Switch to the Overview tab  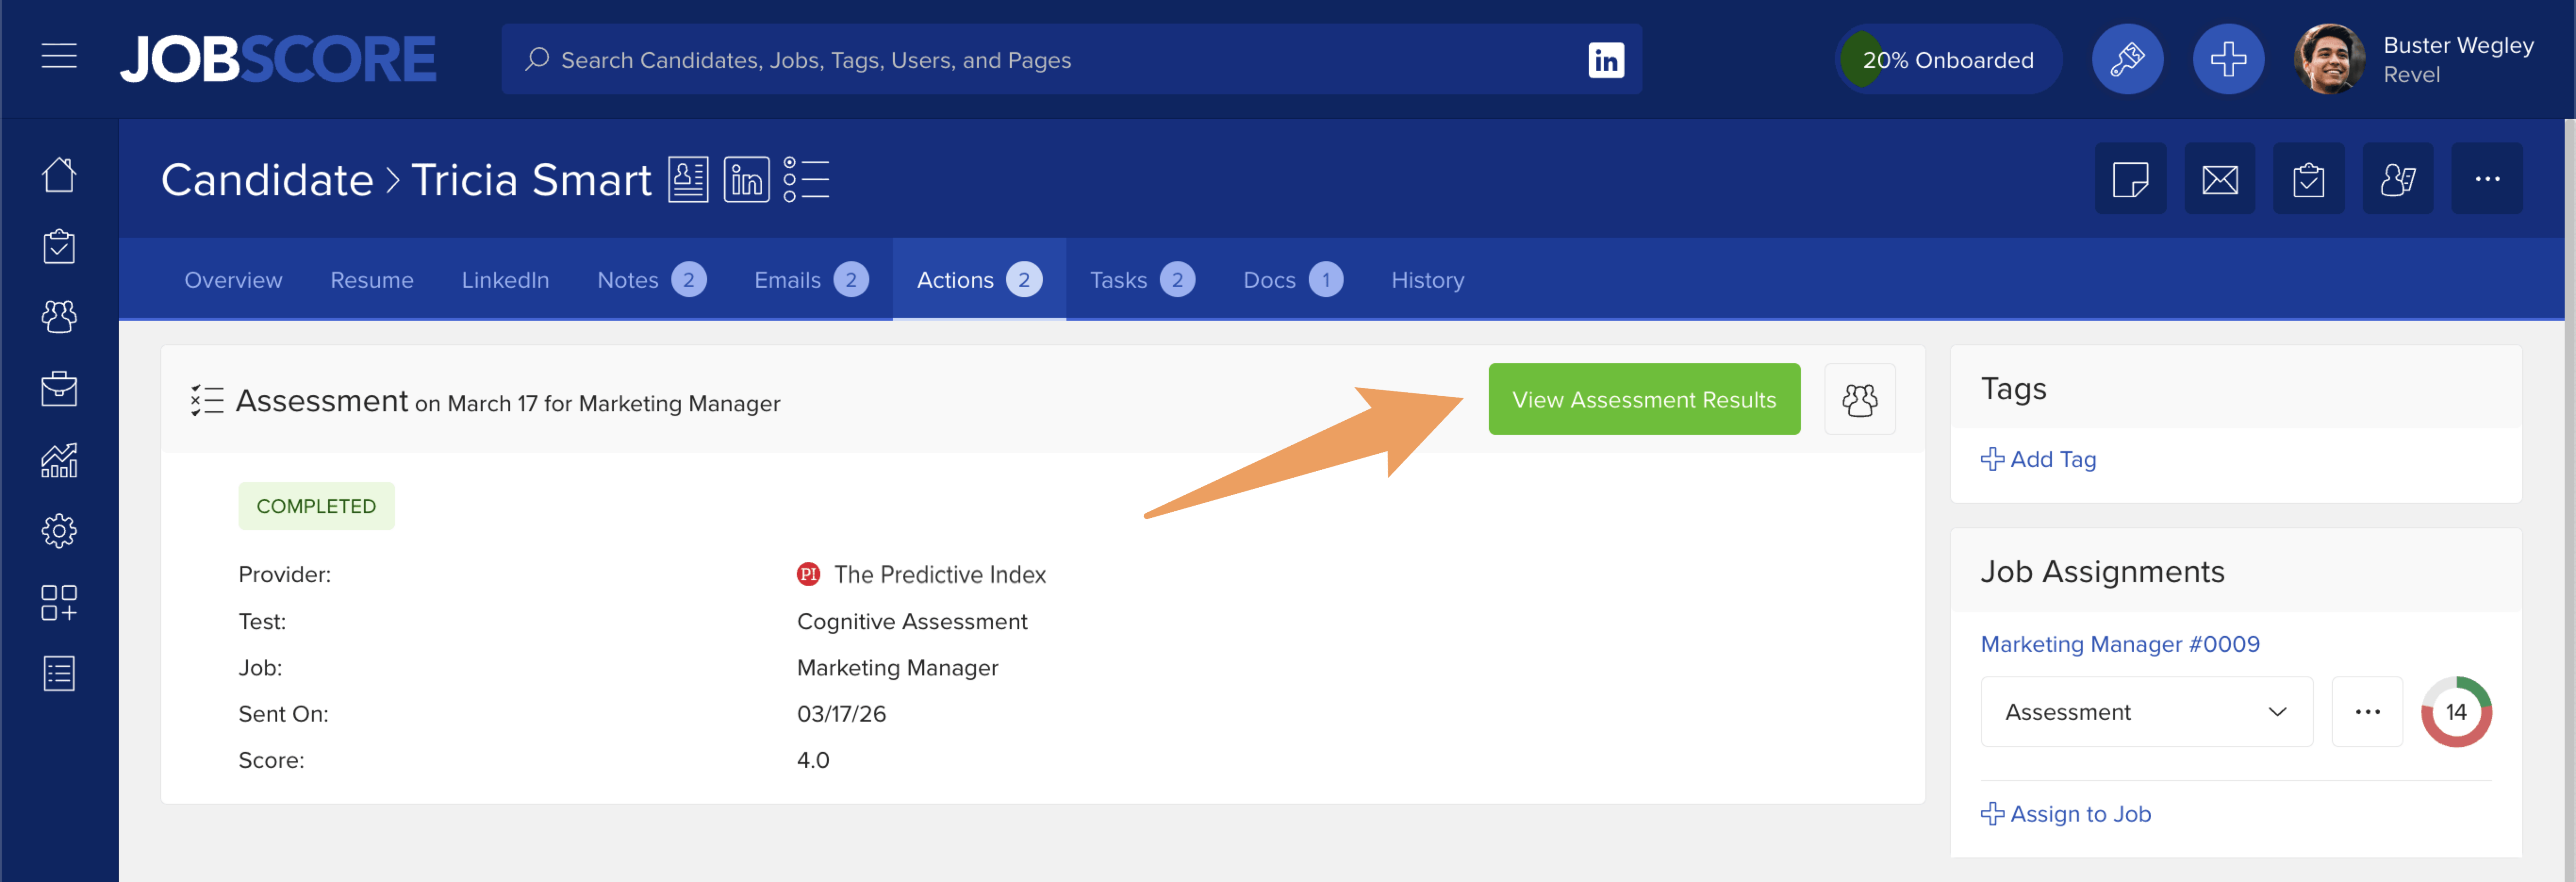pyautogui.click(x=233, y=280)
